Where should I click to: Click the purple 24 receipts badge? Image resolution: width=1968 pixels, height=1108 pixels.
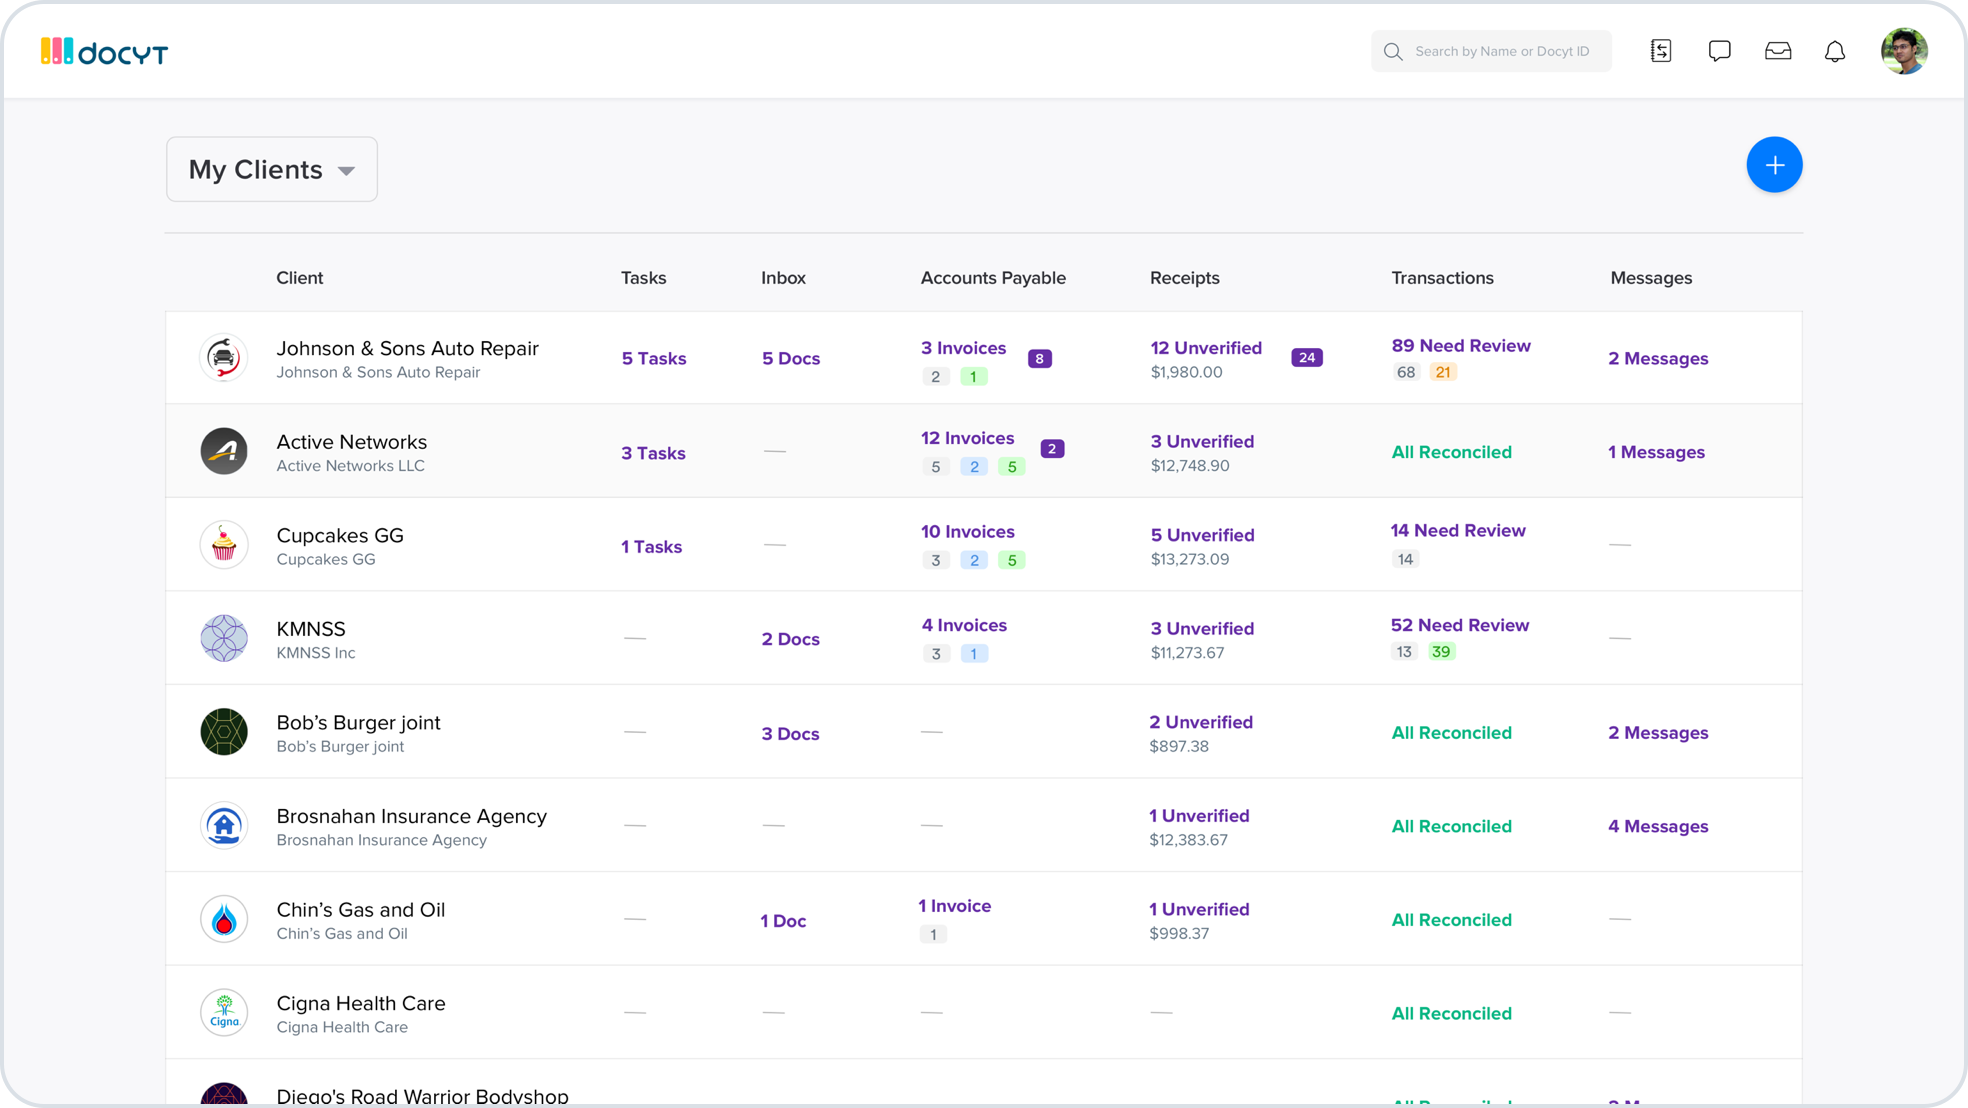pos(1306,358)
